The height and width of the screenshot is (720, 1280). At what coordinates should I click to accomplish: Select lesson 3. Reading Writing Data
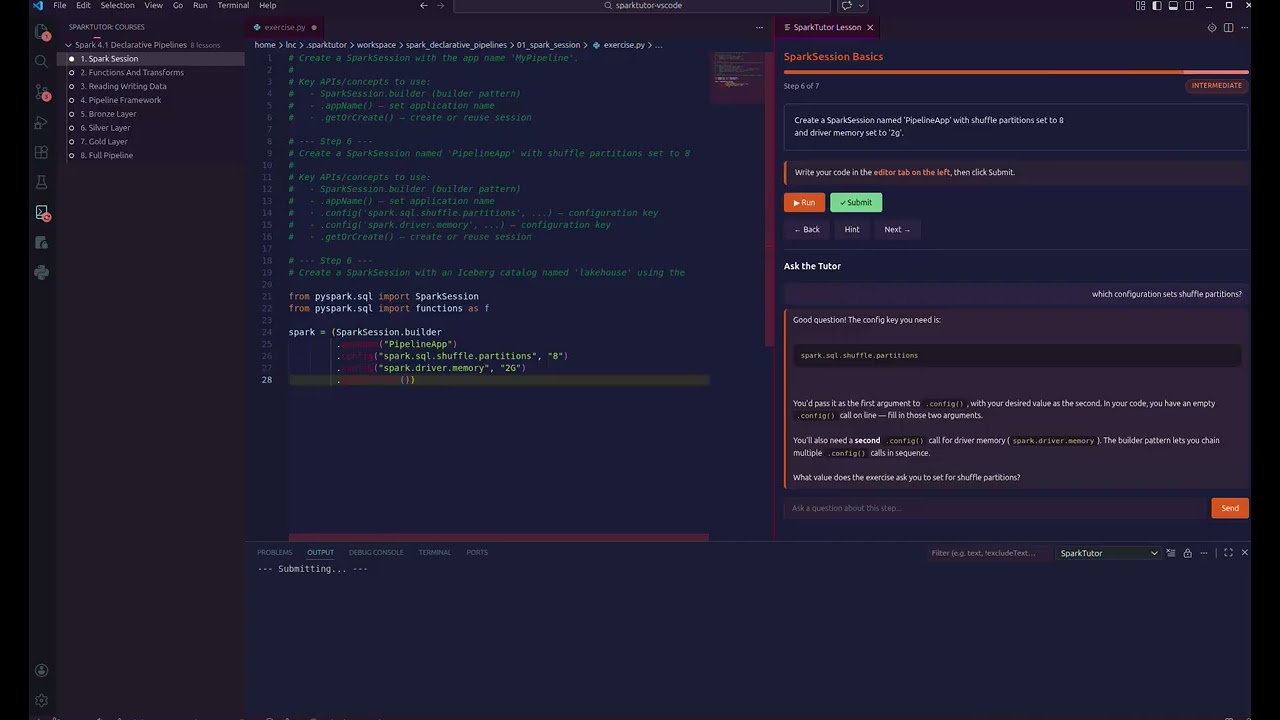point(123,86)
